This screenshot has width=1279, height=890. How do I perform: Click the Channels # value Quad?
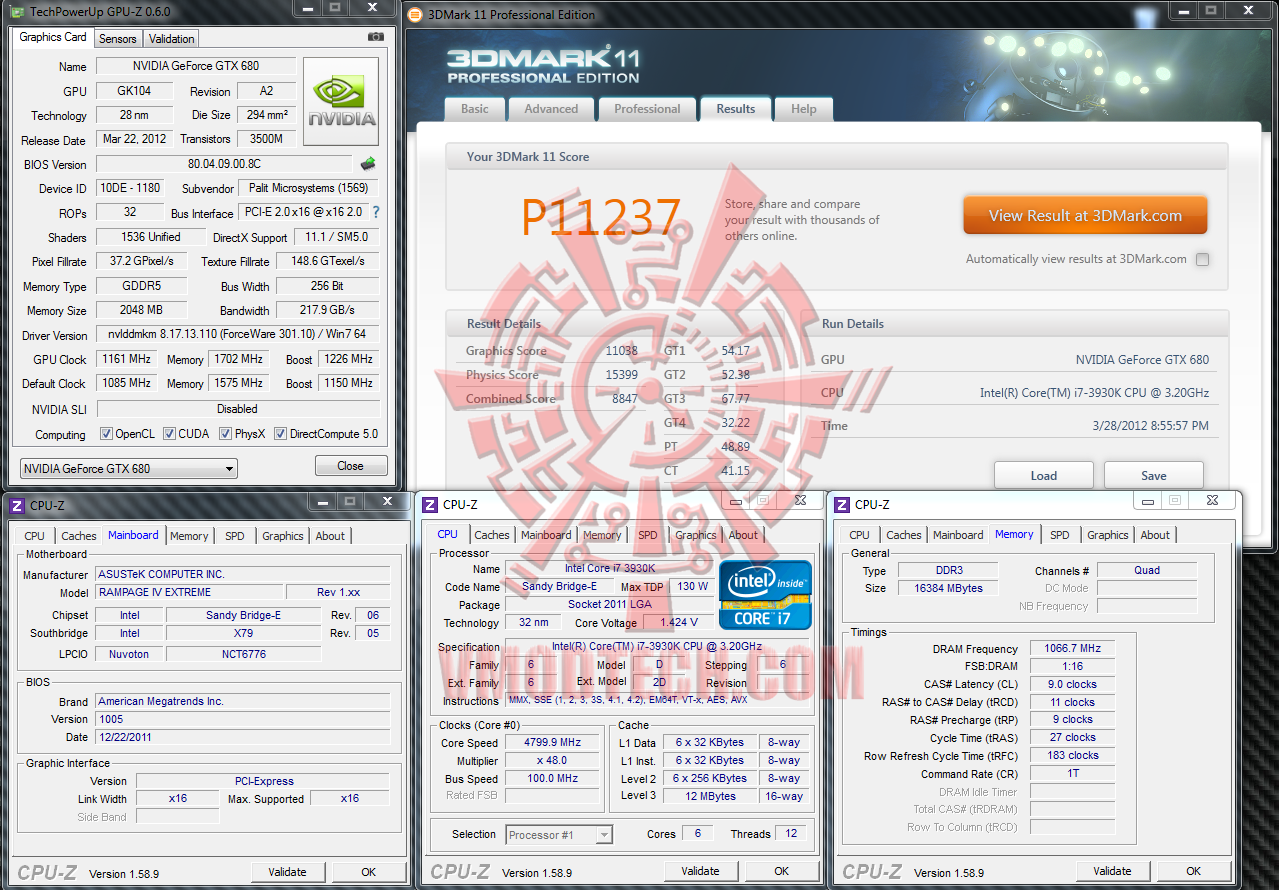[x=1147, y=570]
